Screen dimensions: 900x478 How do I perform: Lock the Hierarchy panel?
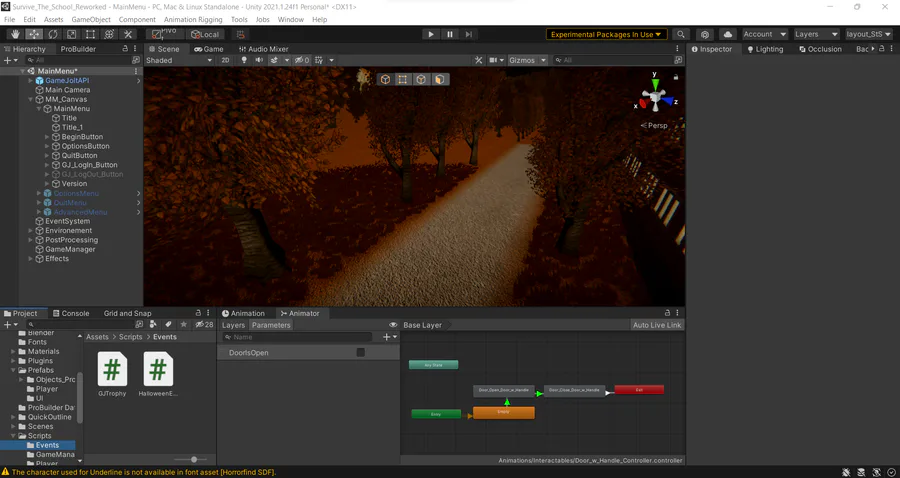(125, 49)
